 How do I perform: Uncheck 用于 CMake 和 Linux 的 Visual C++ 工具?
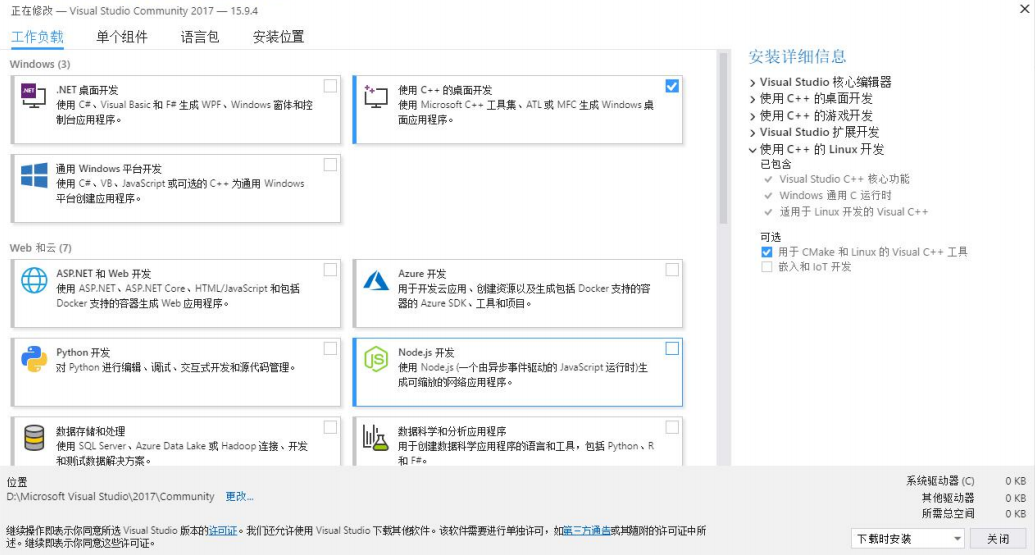tap(766, 251)
